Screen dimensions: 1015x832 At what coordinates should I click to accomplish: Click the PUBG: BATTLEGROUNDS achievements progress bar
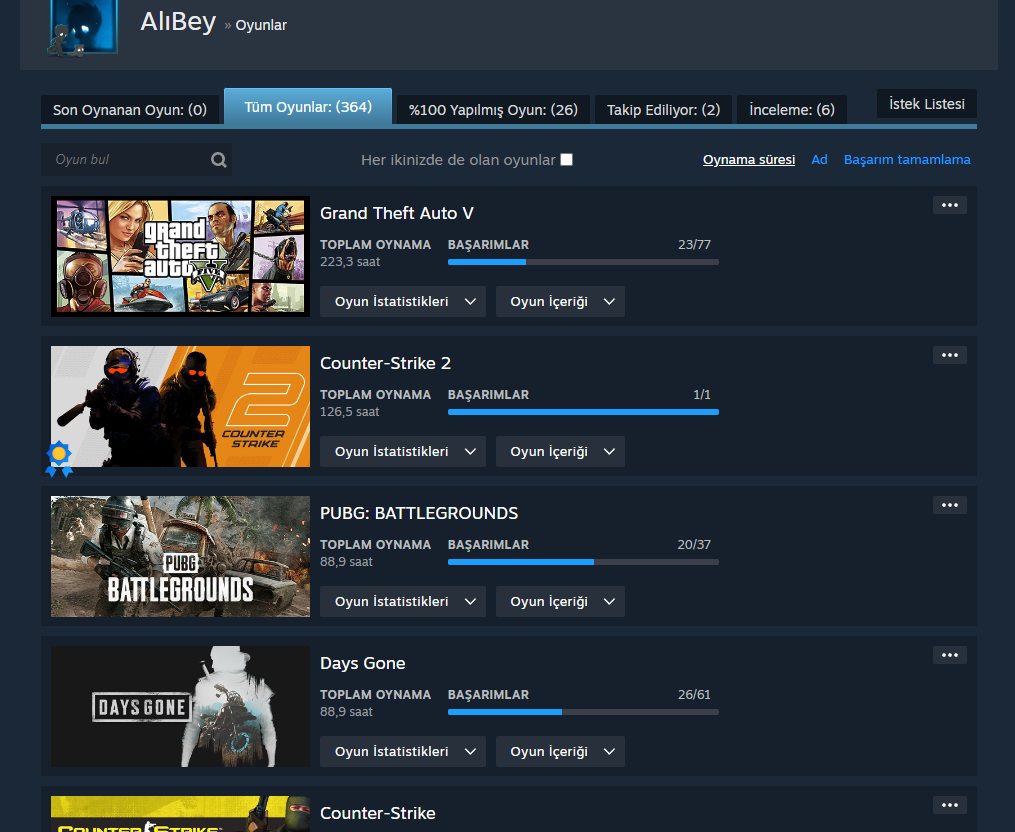pyautogui.click(x=583, y=562)
